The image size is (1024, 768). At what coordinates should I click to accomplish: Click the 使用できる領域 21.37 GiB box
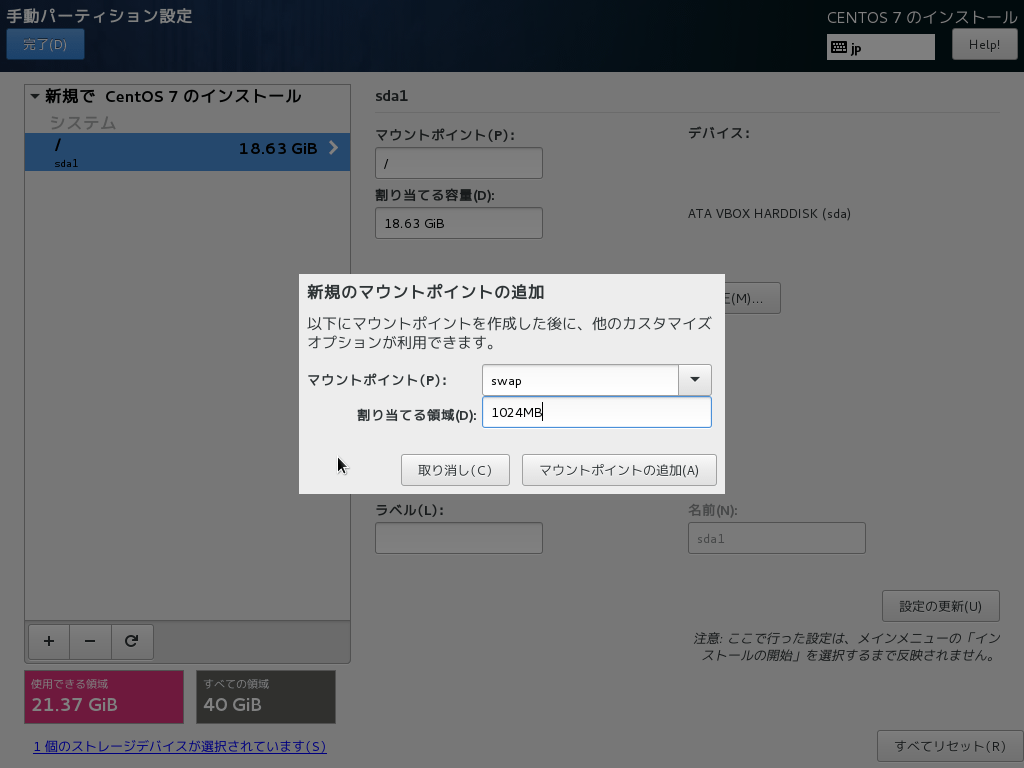tap(104, 697)
